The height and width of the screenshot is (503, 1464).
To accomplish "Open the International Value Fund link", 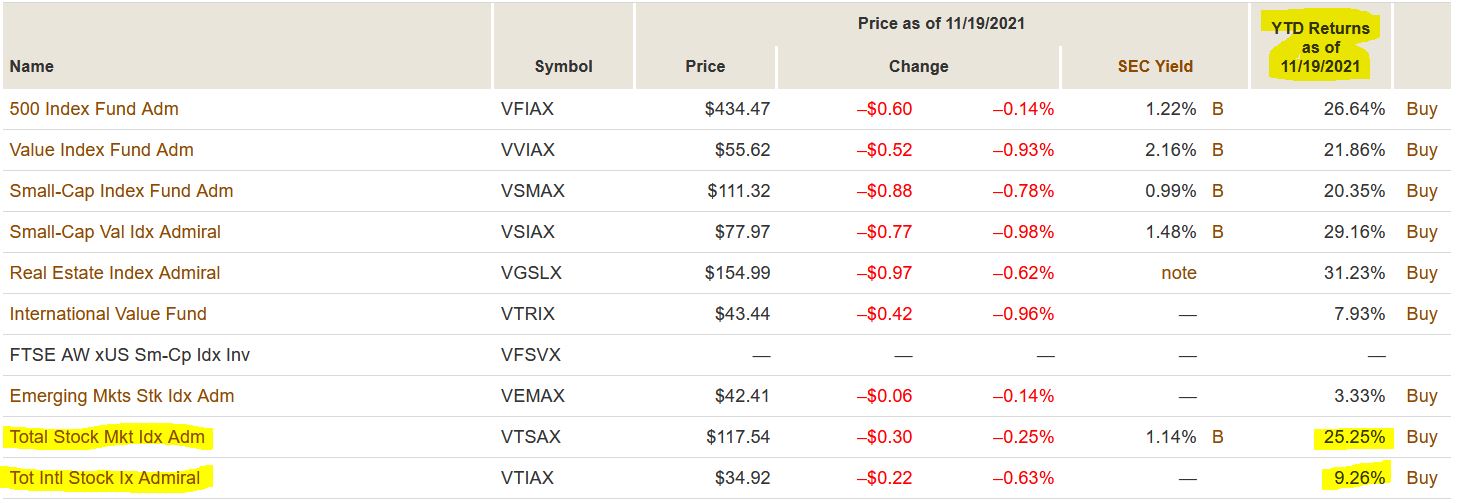I will [x=108, y=313].
